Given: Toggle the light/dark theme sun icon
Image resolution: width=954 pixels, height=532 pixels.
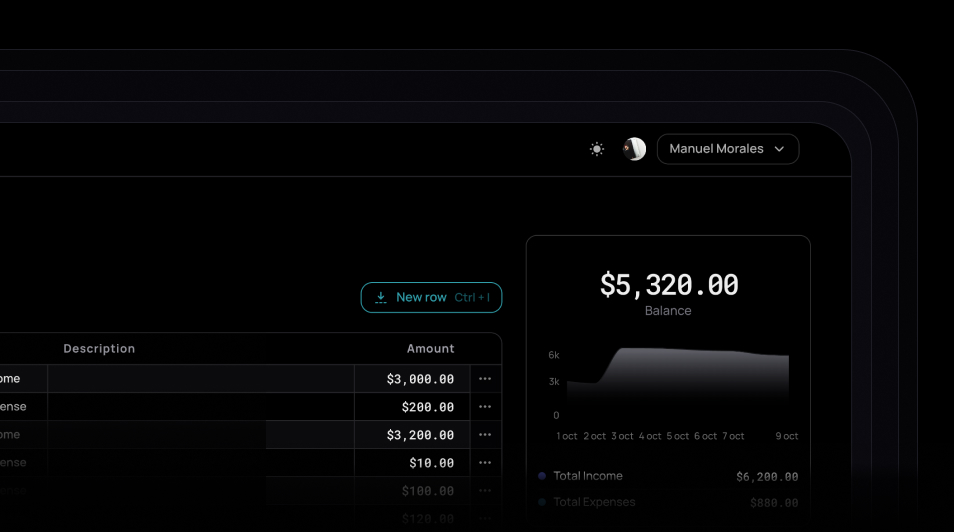Looking at the screenshot, I should 597,149.
